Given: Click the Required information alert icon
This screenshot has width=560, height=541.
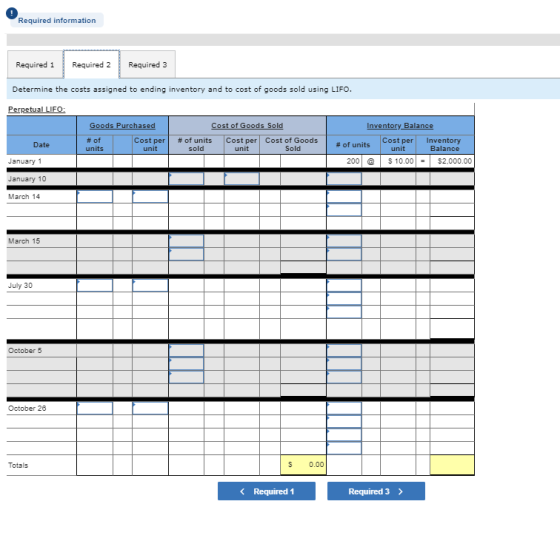Looking at the screenshot, I should [x=11, y=13].
